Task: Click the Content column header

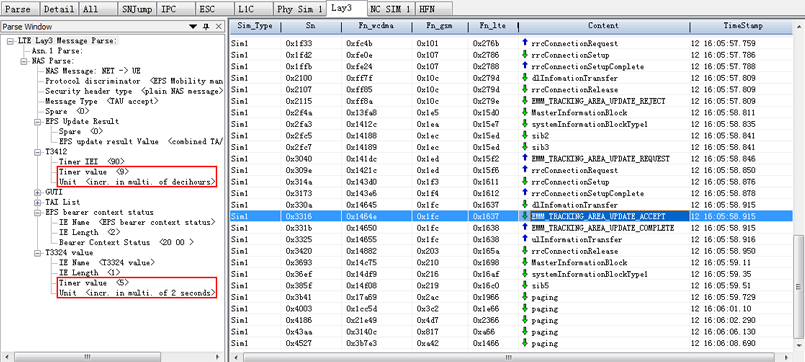Action: point(603,26)
